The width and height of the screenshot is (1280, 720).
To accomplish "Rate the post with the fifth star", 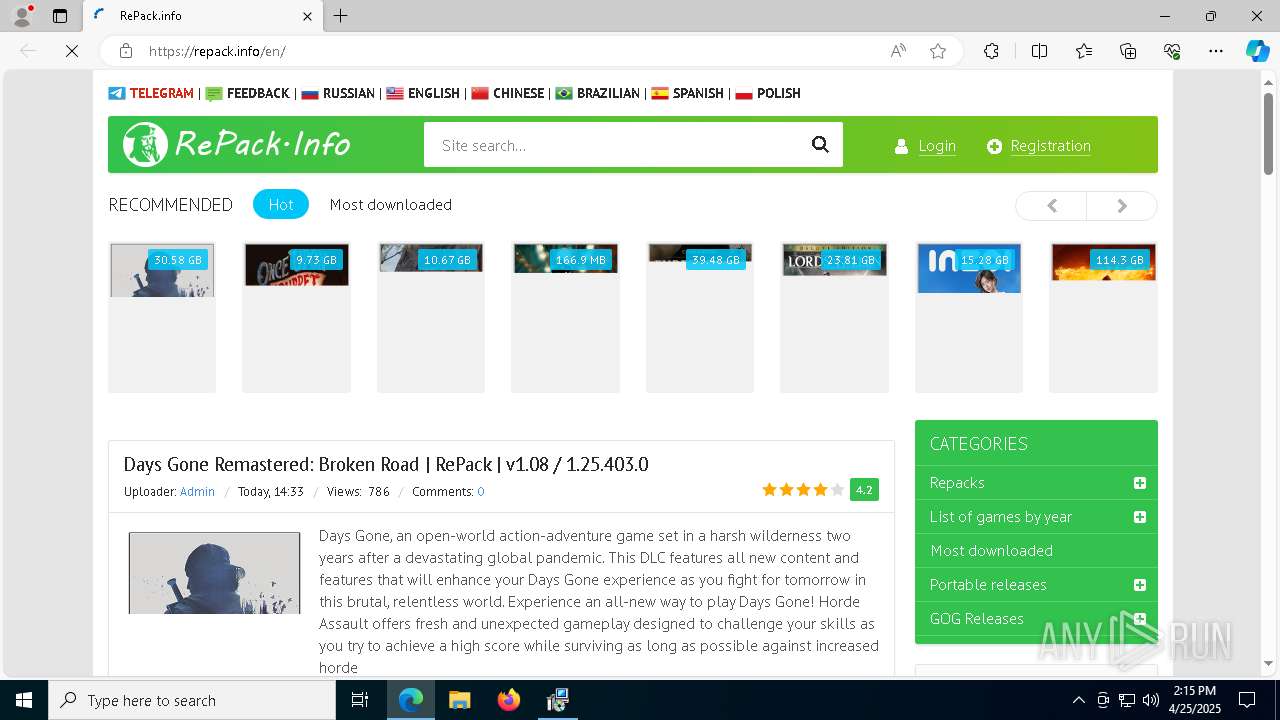I will point(837,489).
